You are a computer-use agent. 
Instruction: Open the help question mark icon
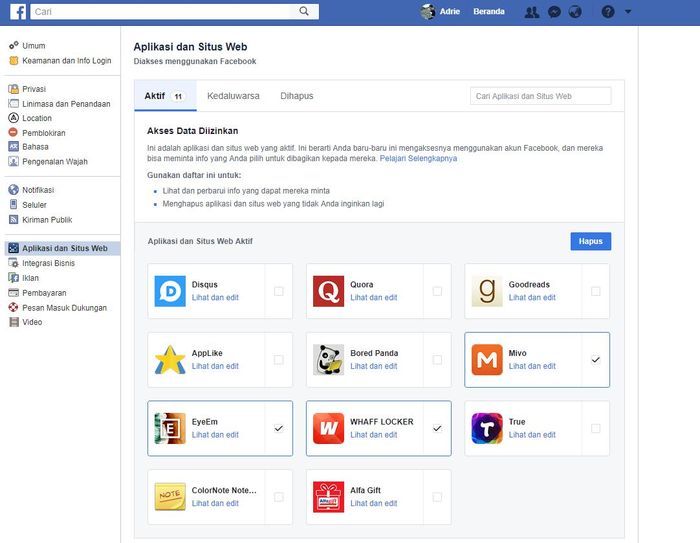[x=608, y=12]
